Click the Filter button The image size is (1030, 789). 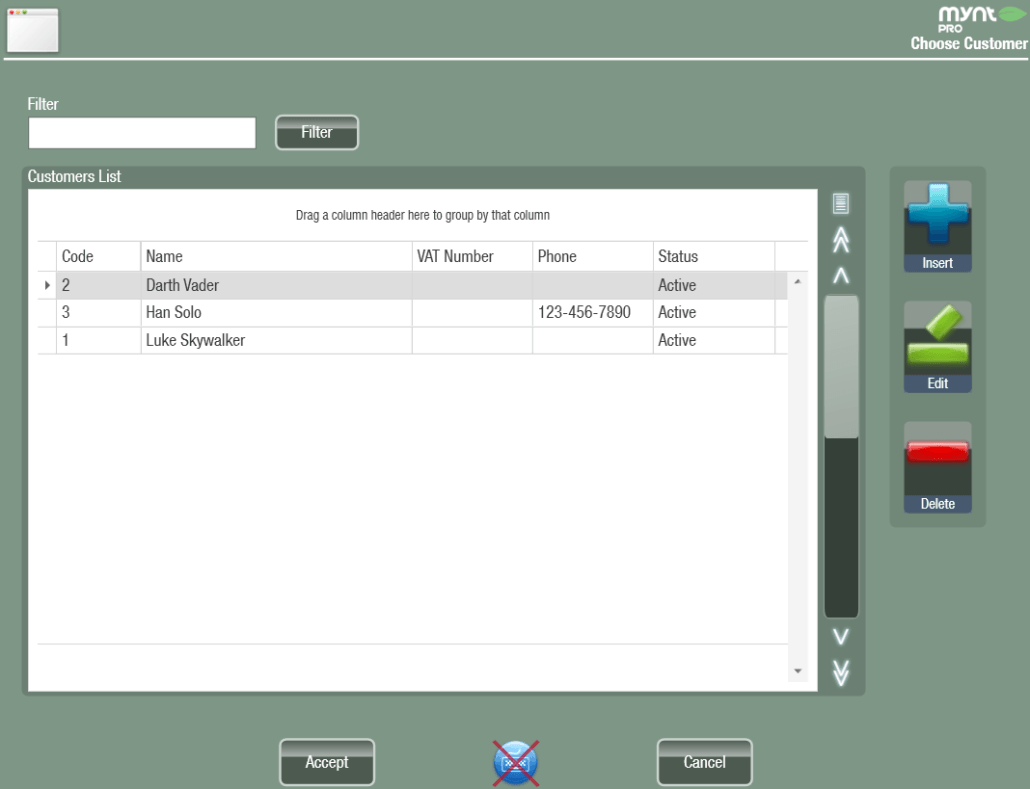click(316, 132)
